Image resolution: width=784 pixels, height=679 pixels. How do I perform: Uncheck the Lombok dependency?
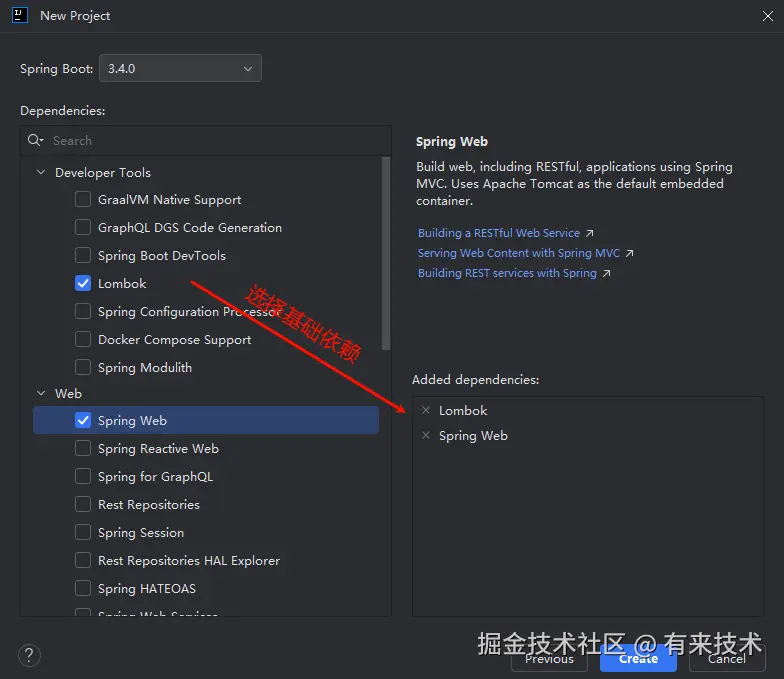click(83, 283)
